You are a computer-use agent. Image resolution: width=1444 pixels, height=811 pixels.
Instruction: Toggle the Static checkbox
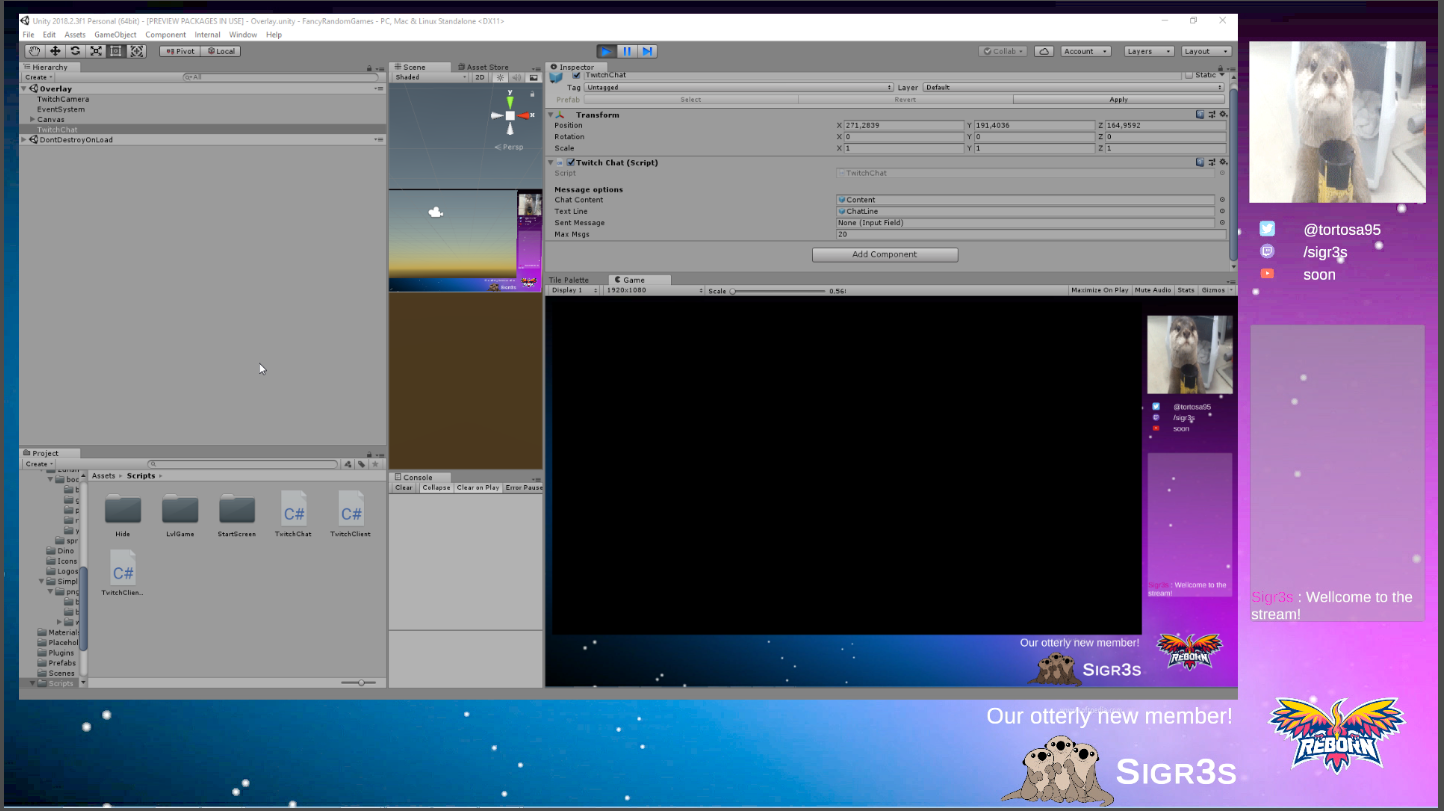tap(1189, 75)
